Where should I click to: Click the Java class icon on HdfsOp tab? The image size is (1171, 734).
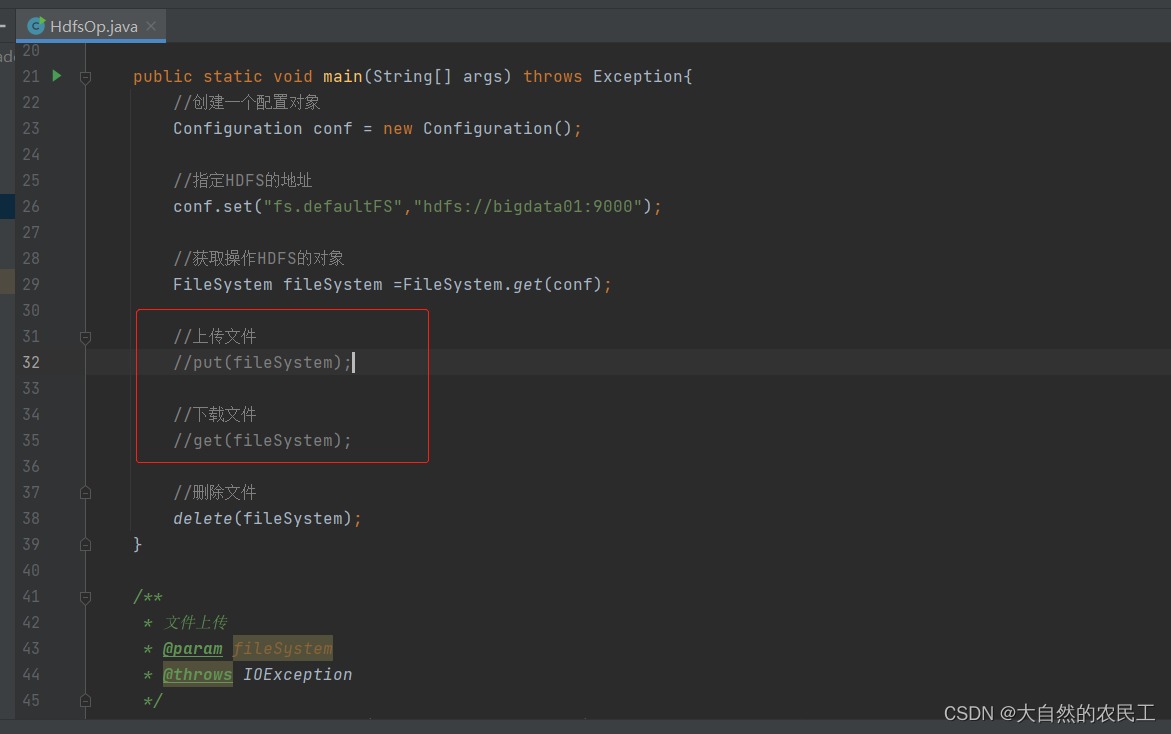pos(37,26)
